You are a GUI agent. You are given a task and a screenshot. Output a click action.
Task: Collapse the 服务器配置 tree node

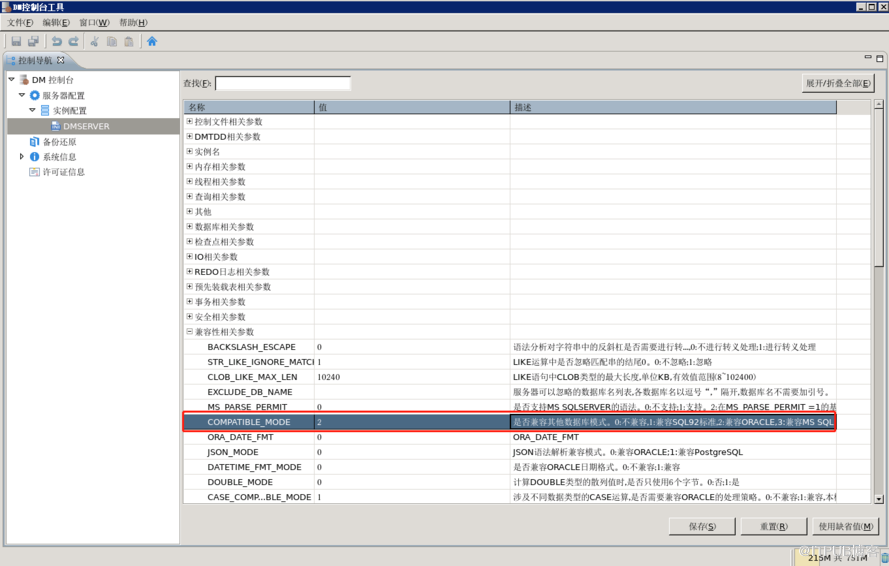22,95
